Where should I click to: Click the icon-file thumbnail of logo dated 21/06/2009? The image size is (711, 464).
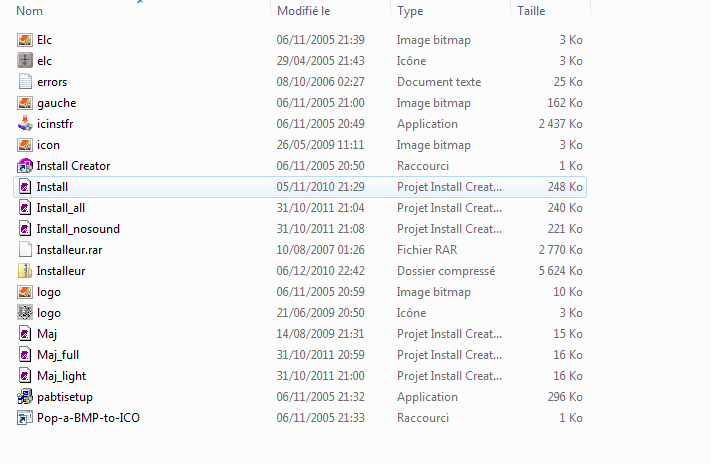[x=25, y=313]
